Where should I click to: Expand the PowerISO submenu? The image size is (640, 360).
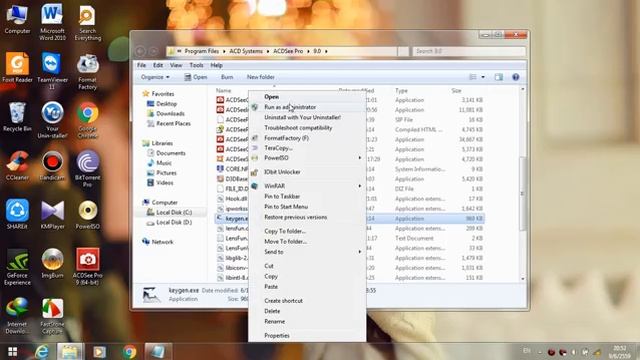pos(307,158)
